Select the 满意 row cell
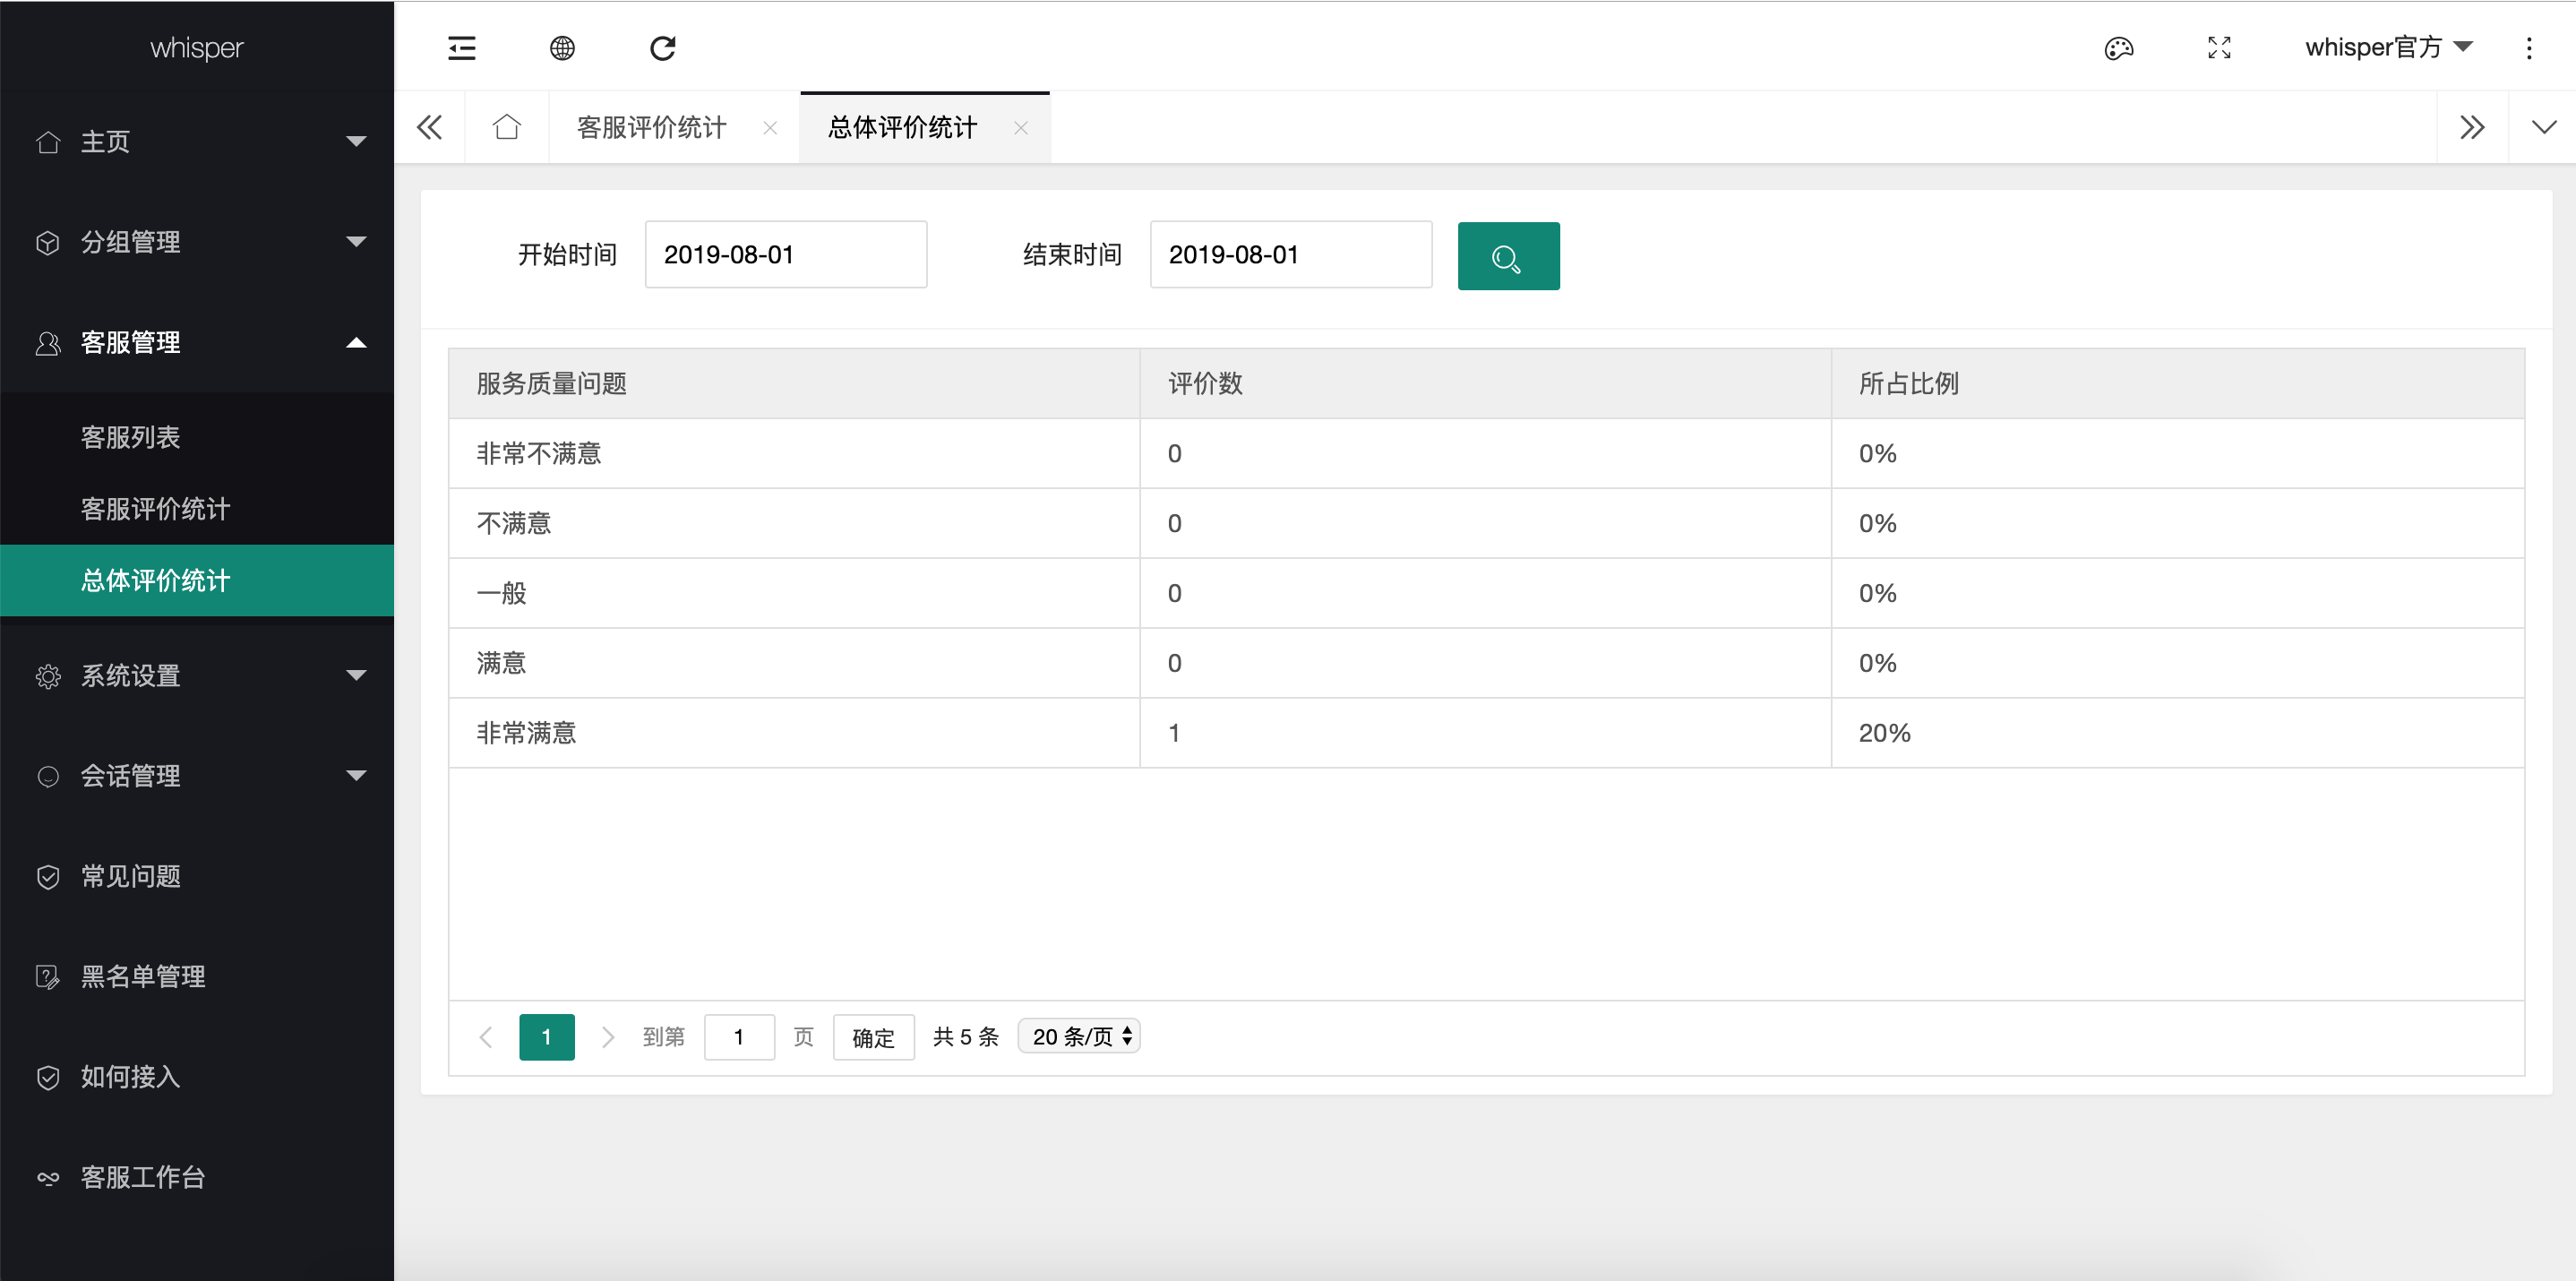 point(794,664)
